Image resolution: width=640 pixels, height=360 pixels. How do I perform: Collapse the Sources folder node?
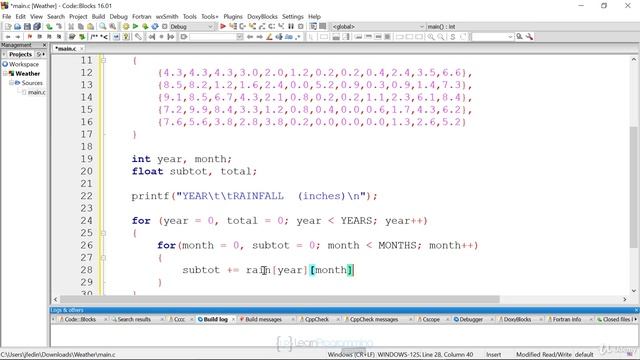pyautogui.click(x=11, y=83)
